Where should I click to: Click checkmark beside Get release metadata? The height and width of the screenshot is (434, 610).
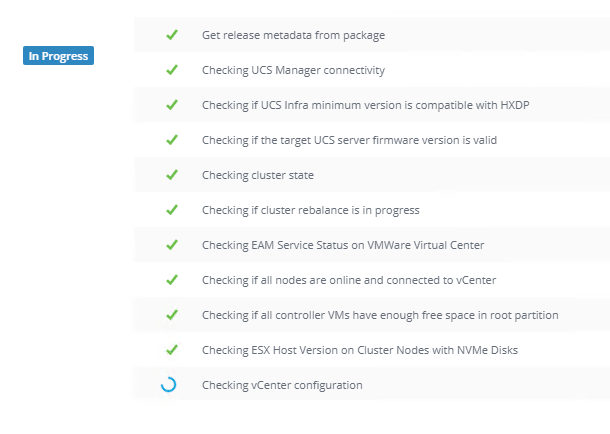point(171,35)
